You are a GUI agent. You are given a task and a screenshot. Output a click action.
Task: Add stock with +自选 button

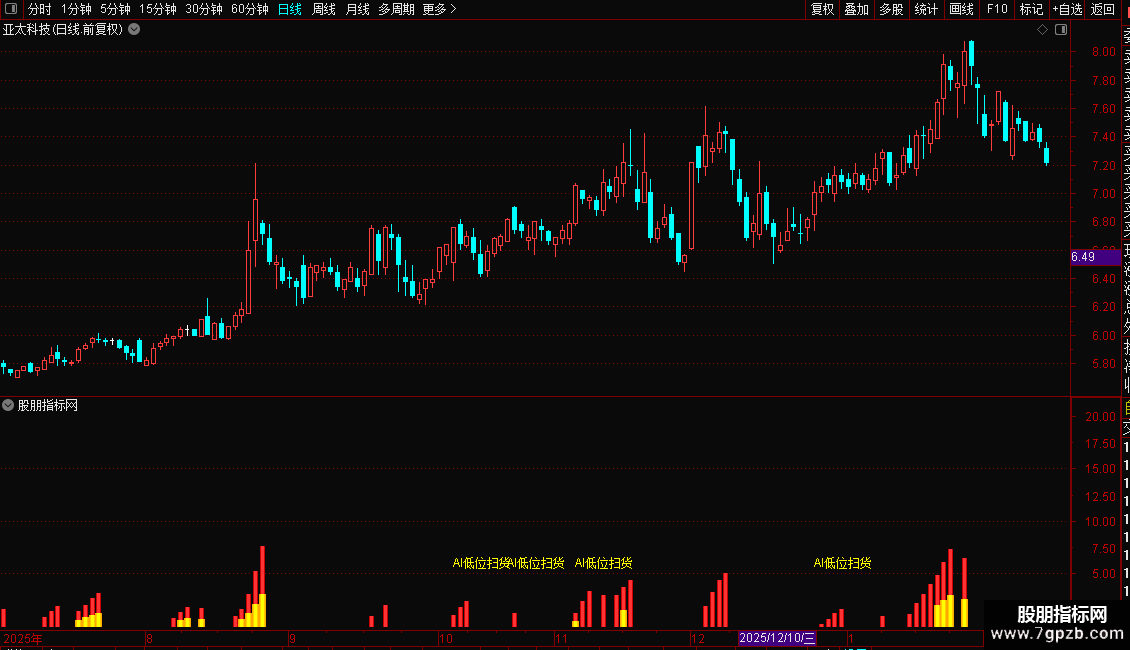[1067, 9]
